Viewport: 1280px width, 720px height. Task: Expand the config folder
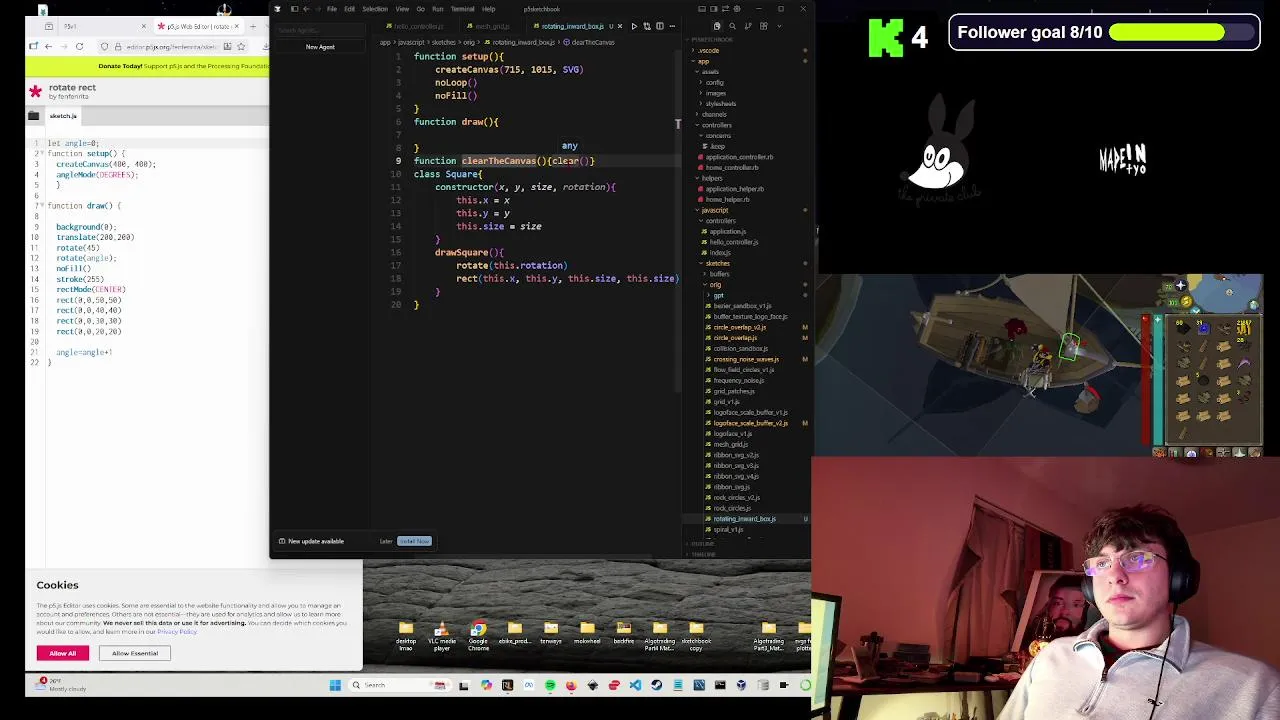(x=714, y=82)
